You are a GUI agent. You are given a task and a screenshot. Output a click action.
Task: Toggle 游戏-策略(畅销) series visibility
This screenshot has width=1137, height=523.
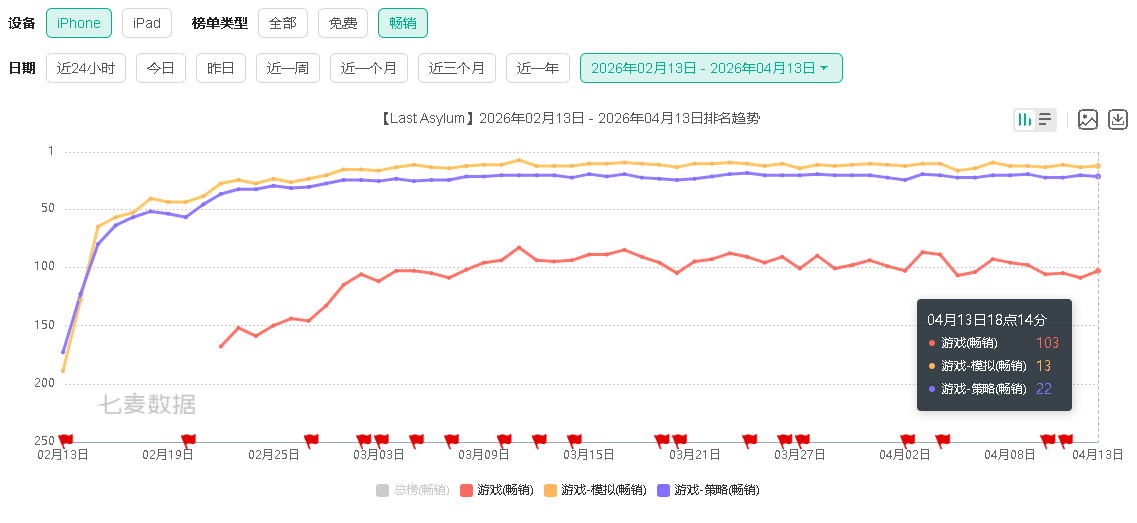click(706, 490)
